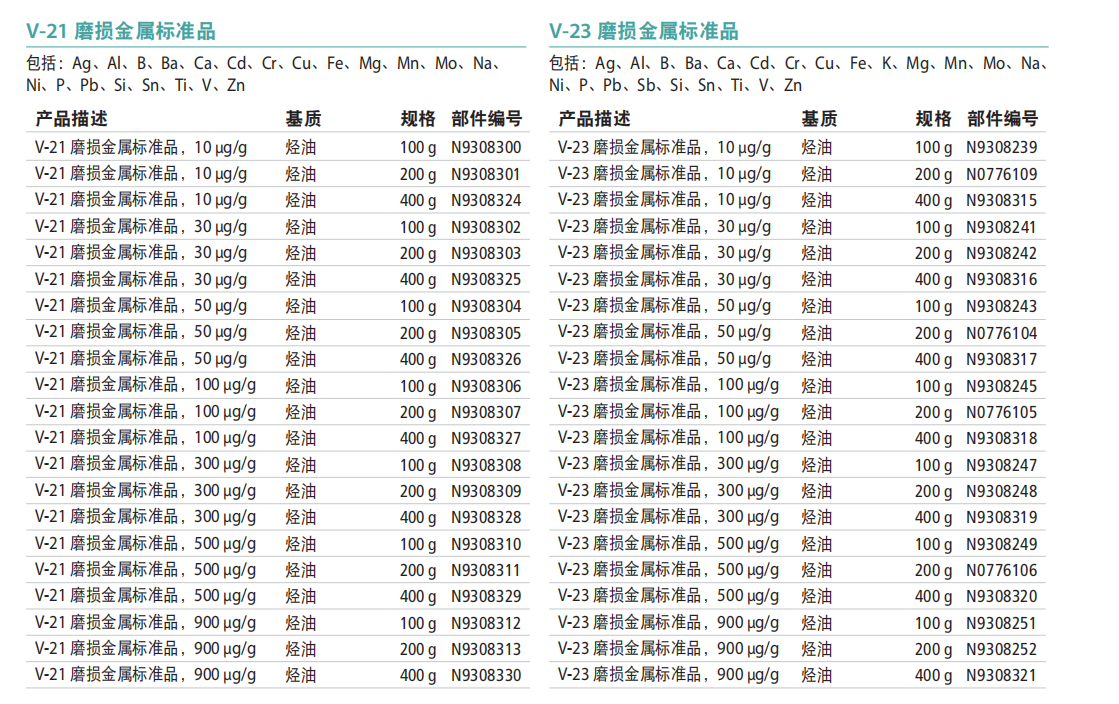Image resolution: width=1119 pixels, height=704 pixels.
Task: Select part number N0776104
Action: [1002, 333]
